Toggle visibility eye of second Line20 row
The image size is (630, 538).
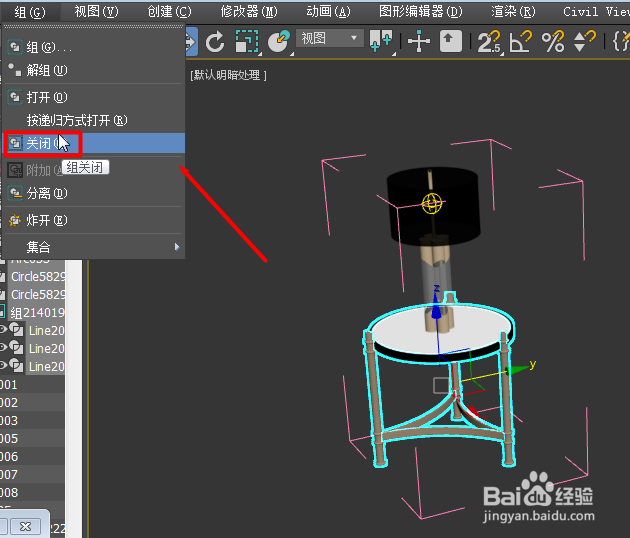click(x=3, y=348)
